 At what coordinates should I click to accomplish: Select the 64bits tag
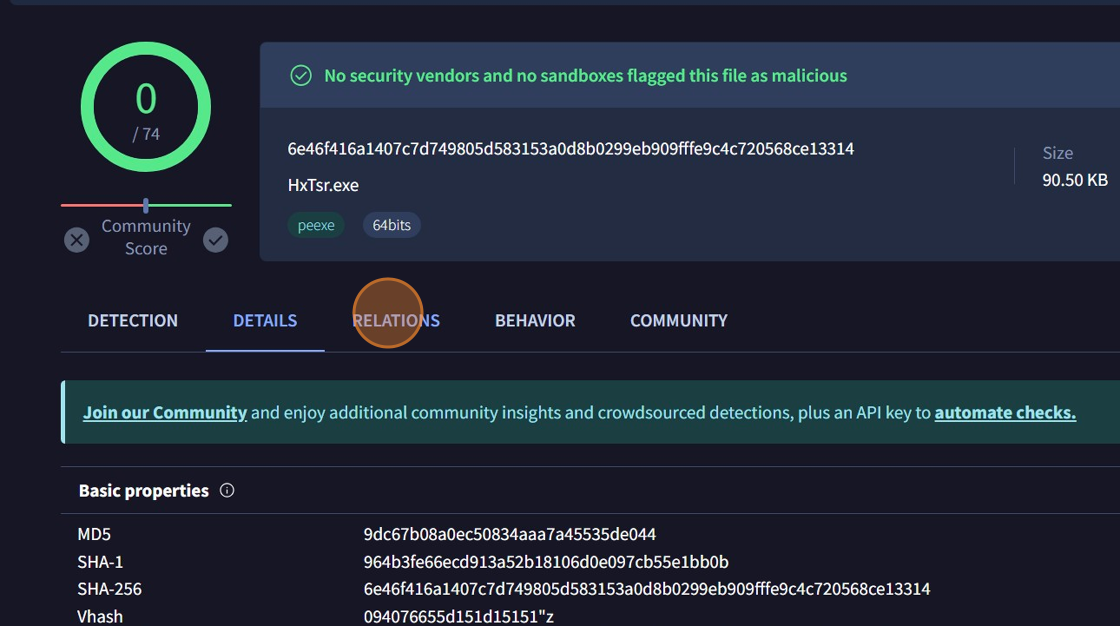click(391, 225)
